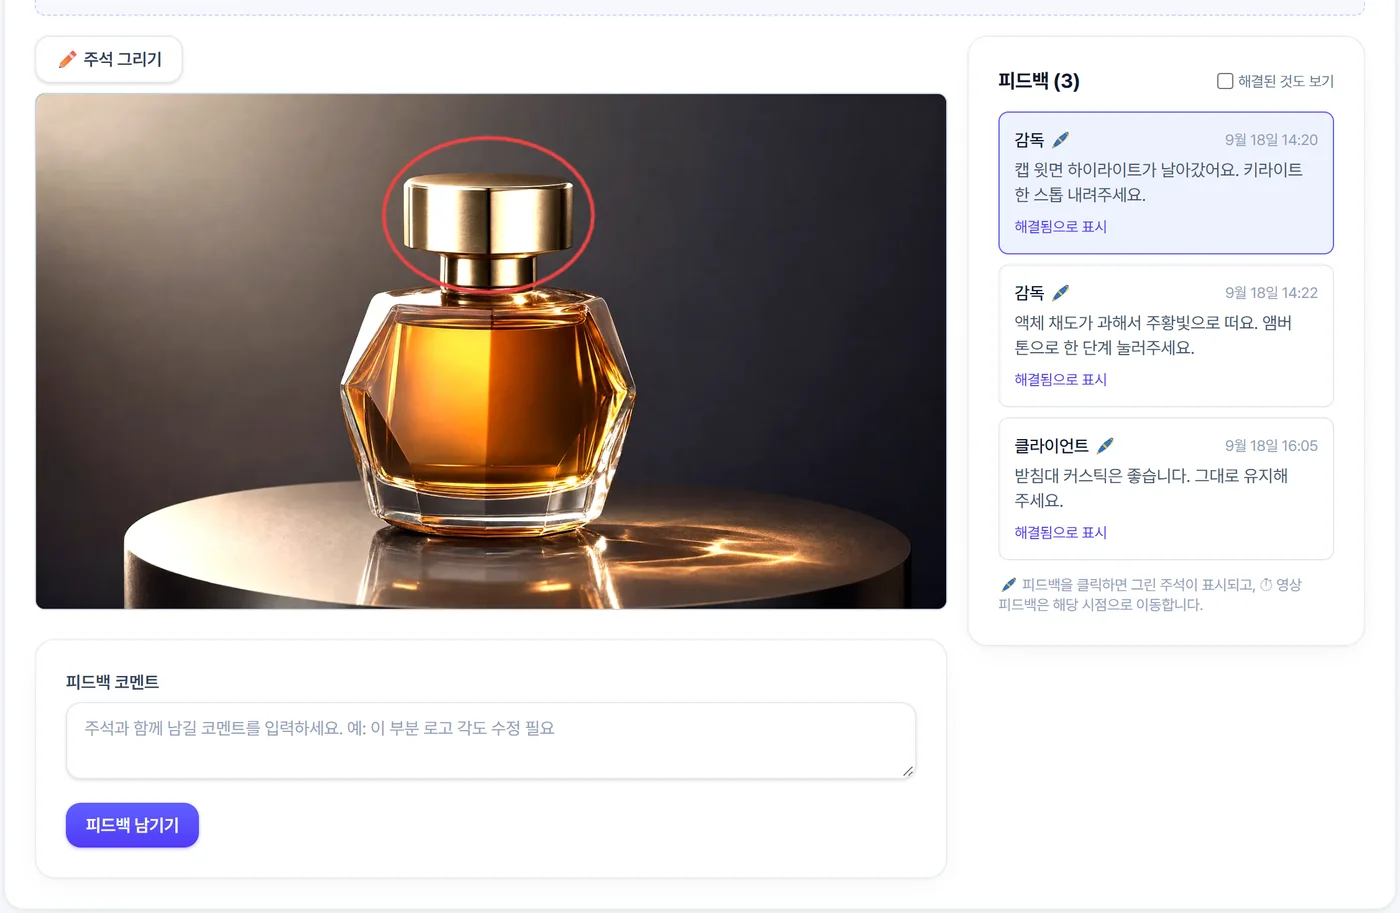Click the 피드백 (3) heading
This screenshot has height=913, width=1400.
pyautogui.click(x=1039, y=81)
